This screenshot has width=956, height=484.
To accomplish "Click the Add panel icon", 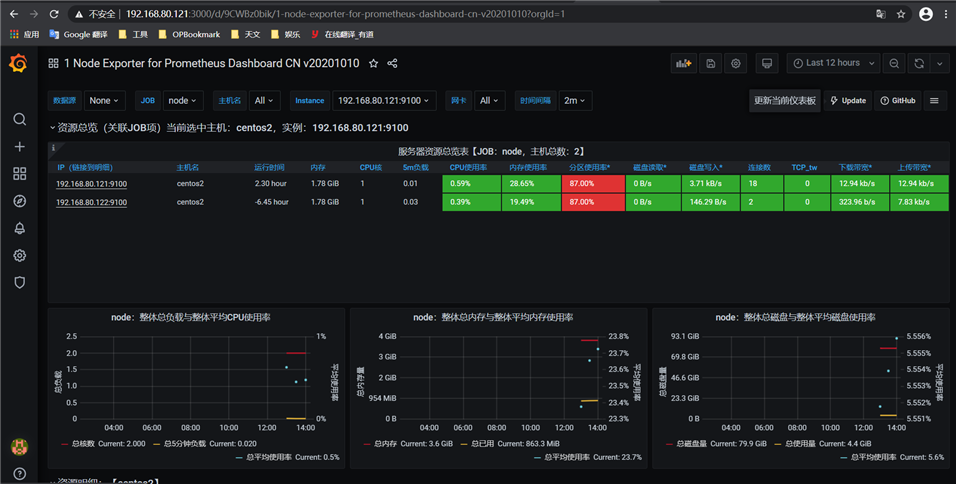I will (x=683, y=63).
